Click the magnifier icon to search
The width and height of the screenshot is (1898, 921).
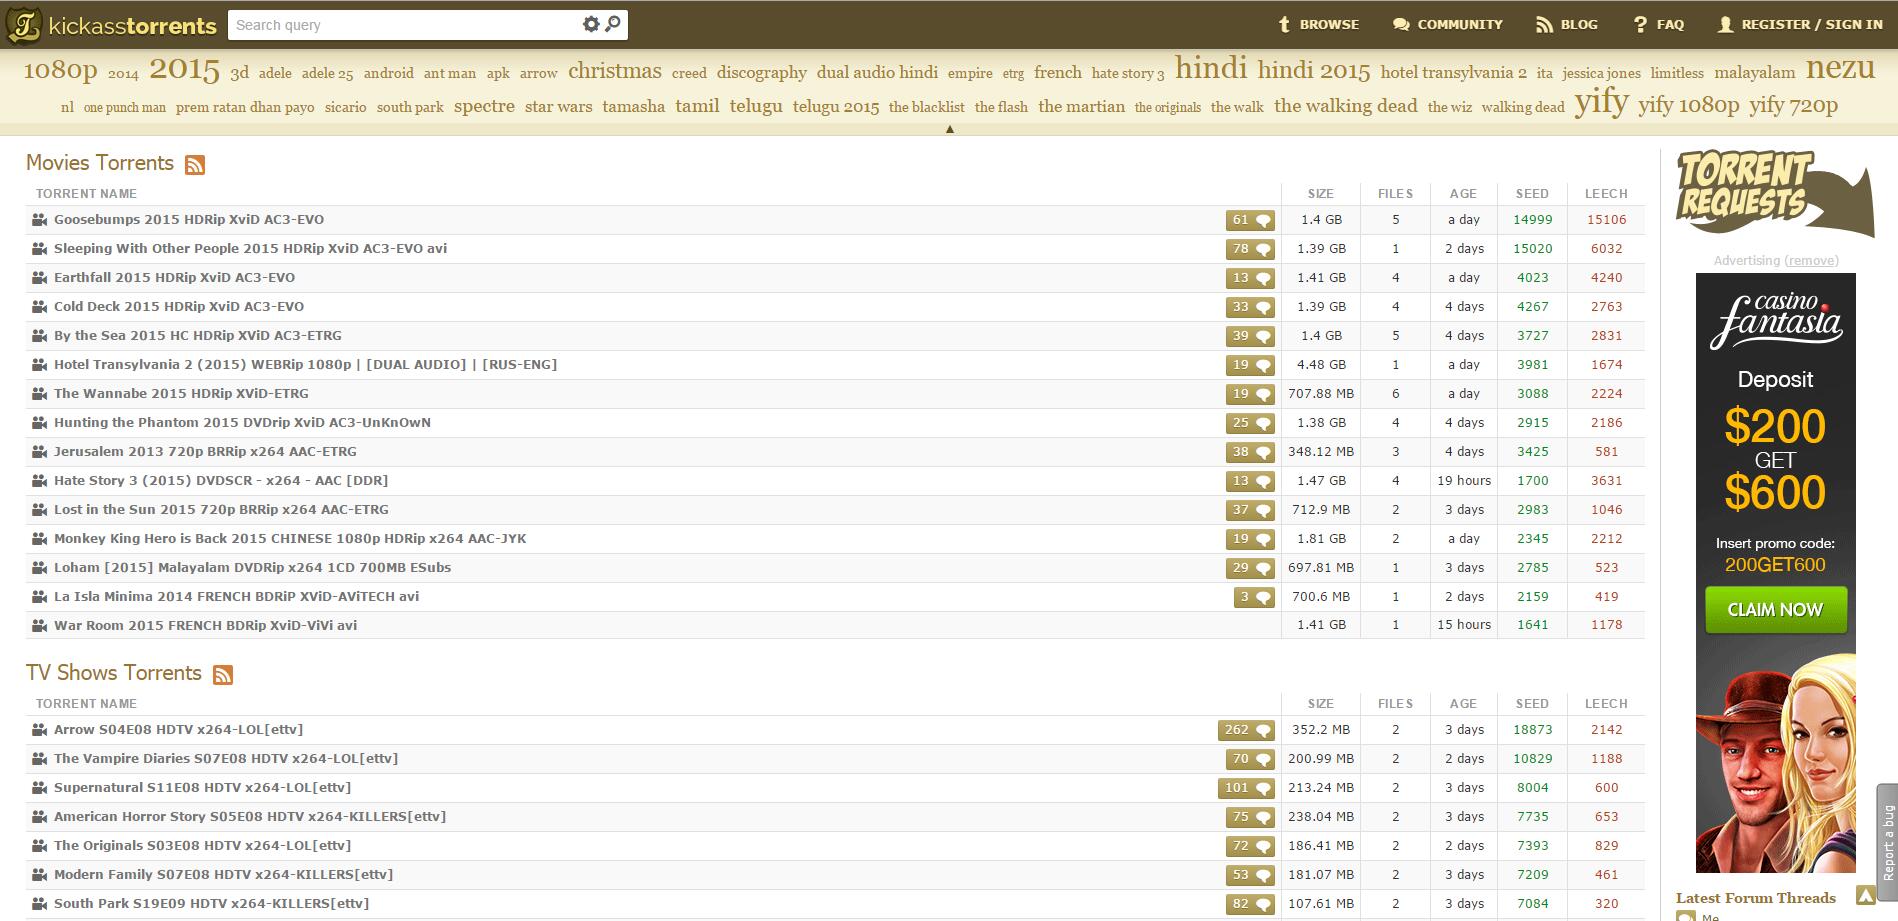[613, 23]
